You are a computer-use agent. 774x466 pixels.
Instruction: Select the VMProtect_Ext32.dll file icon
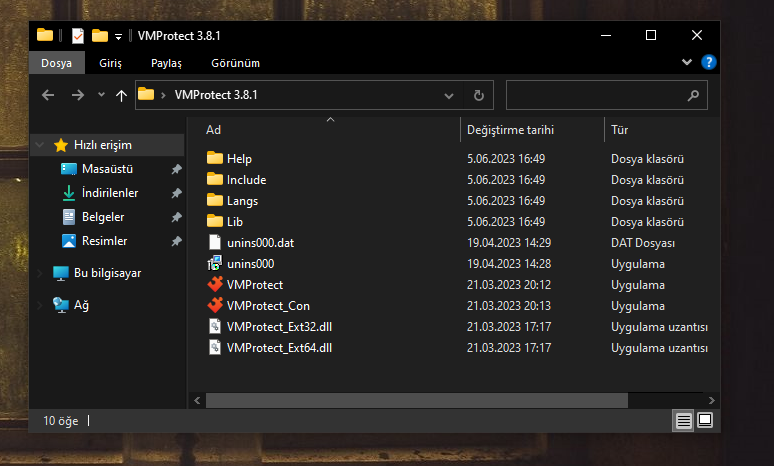click(x=215, y=326)
